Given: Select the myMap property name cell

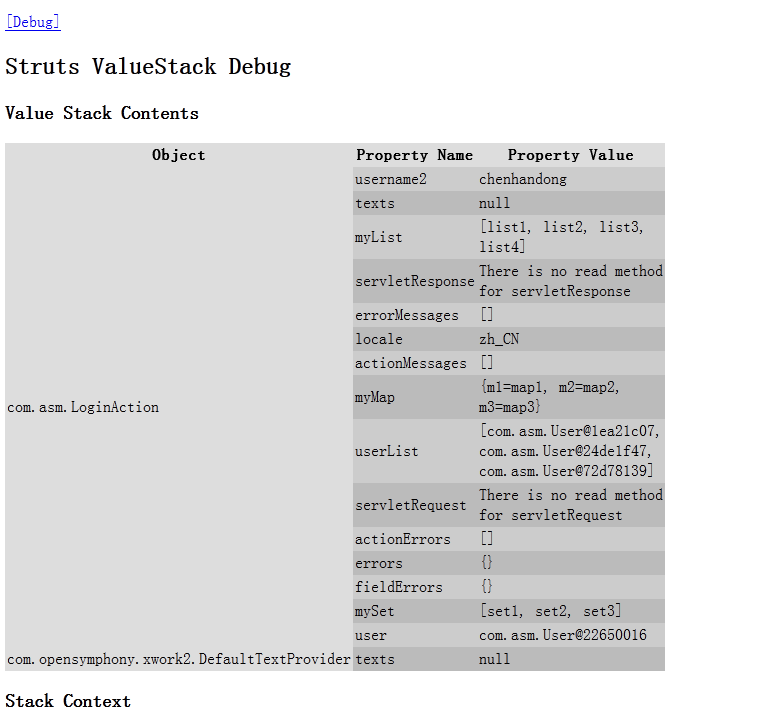Looking at the screenshot, I should (375, 397).
